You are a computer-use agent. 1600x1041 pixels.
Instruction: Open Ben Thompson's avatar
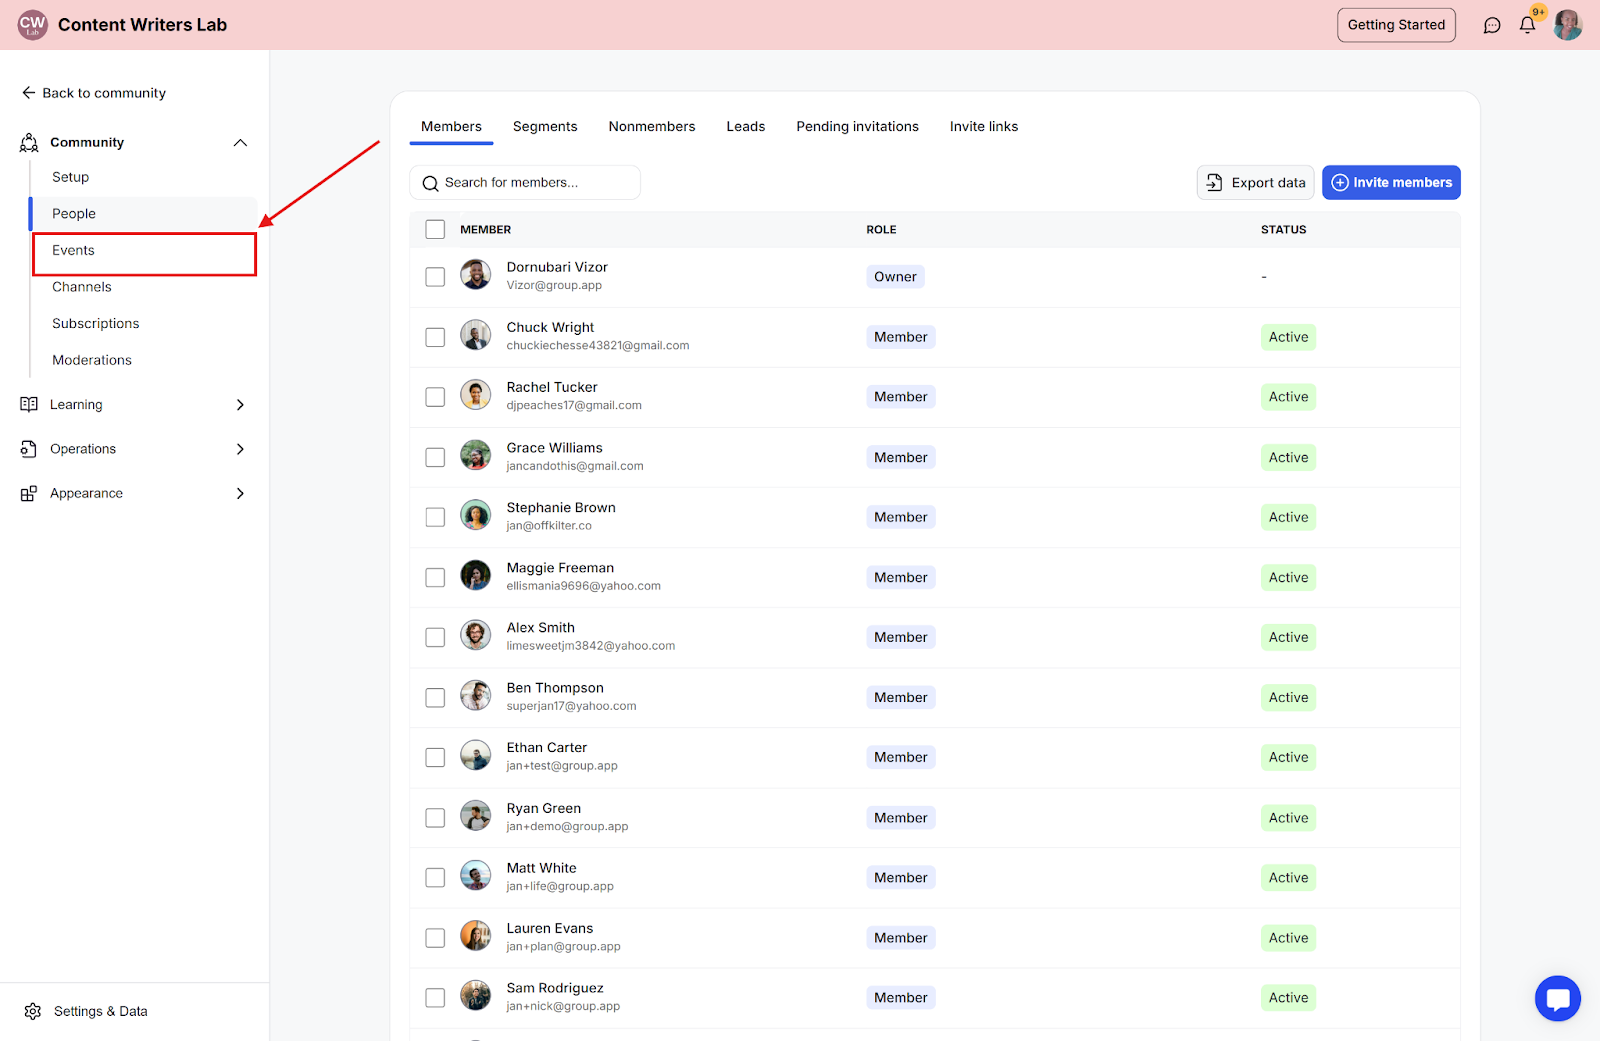click(x=475, y=695)
